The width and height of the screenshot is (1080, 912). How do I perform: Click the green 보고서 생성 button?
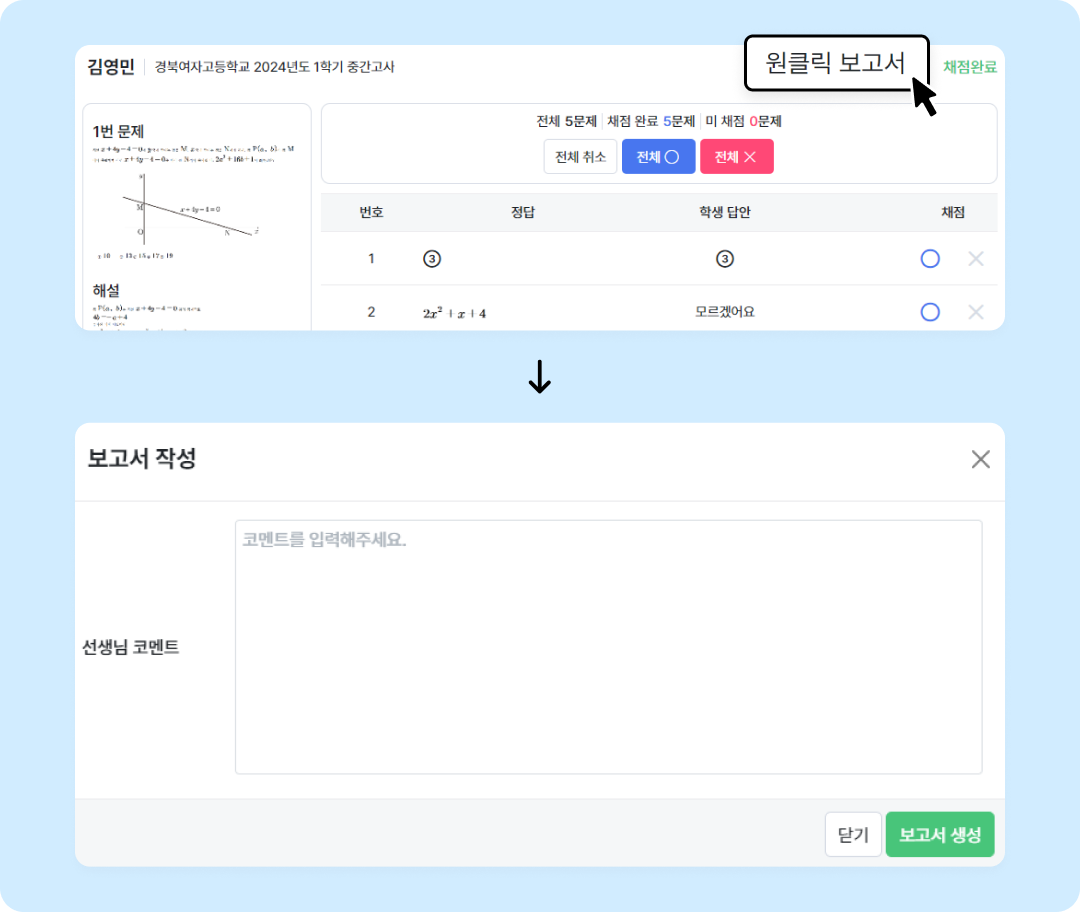(x=939, y=835)
